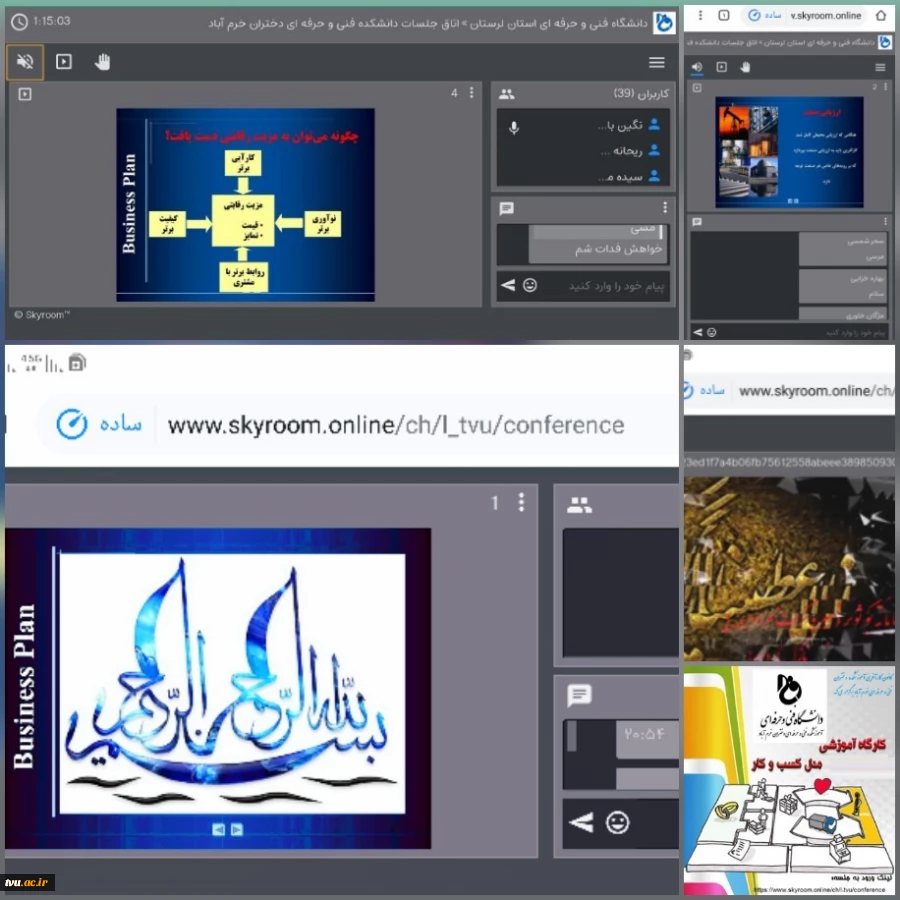Click the next-slide arrow under the Bismillah slide
Image resolution: width=900 pixels, height=900 pixels.
click(x=238, y=829)
